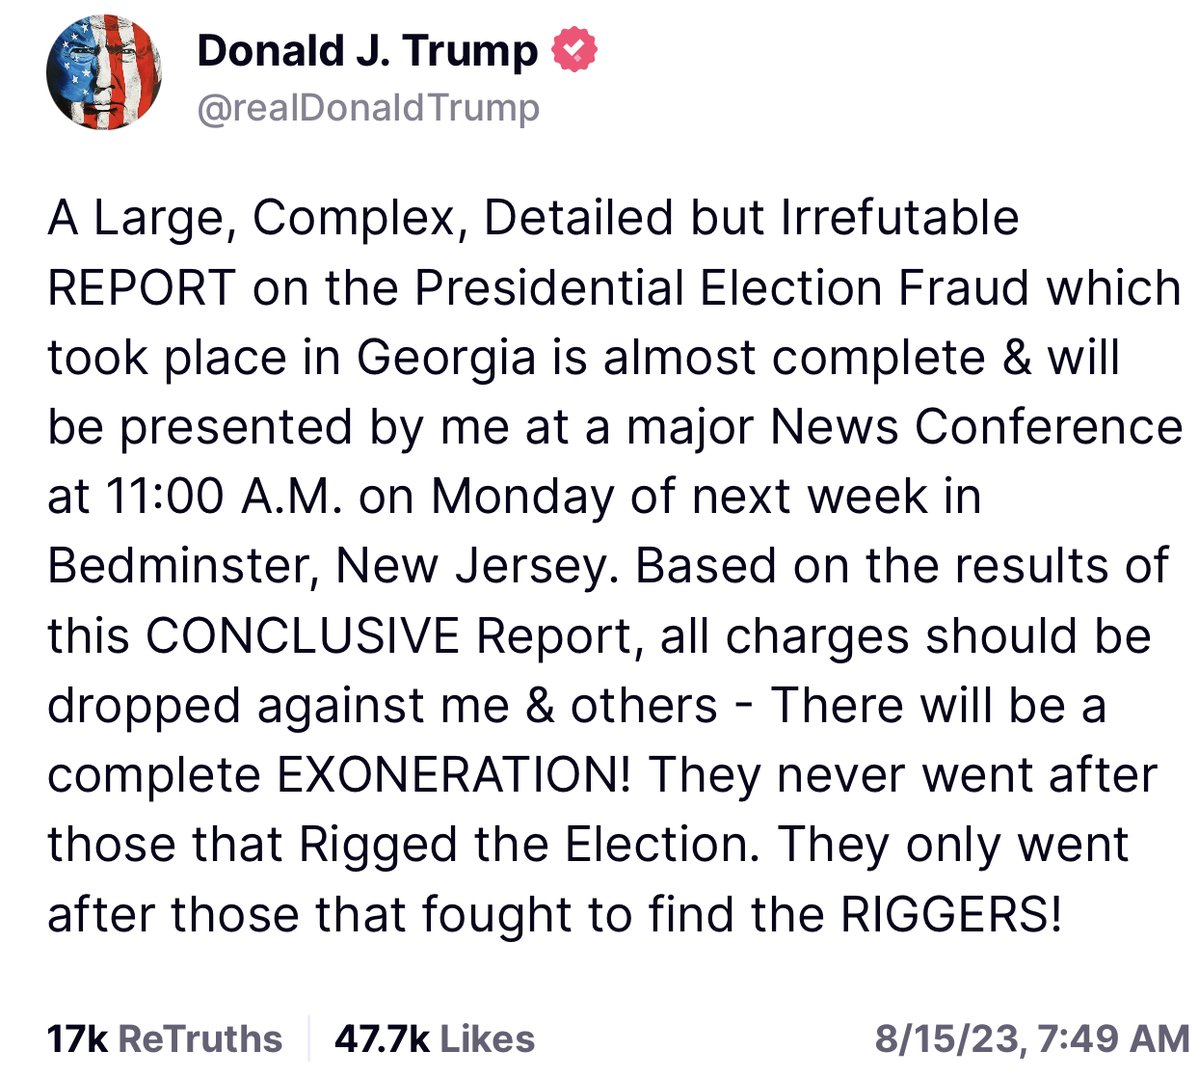Click the Likes label

487,1038
